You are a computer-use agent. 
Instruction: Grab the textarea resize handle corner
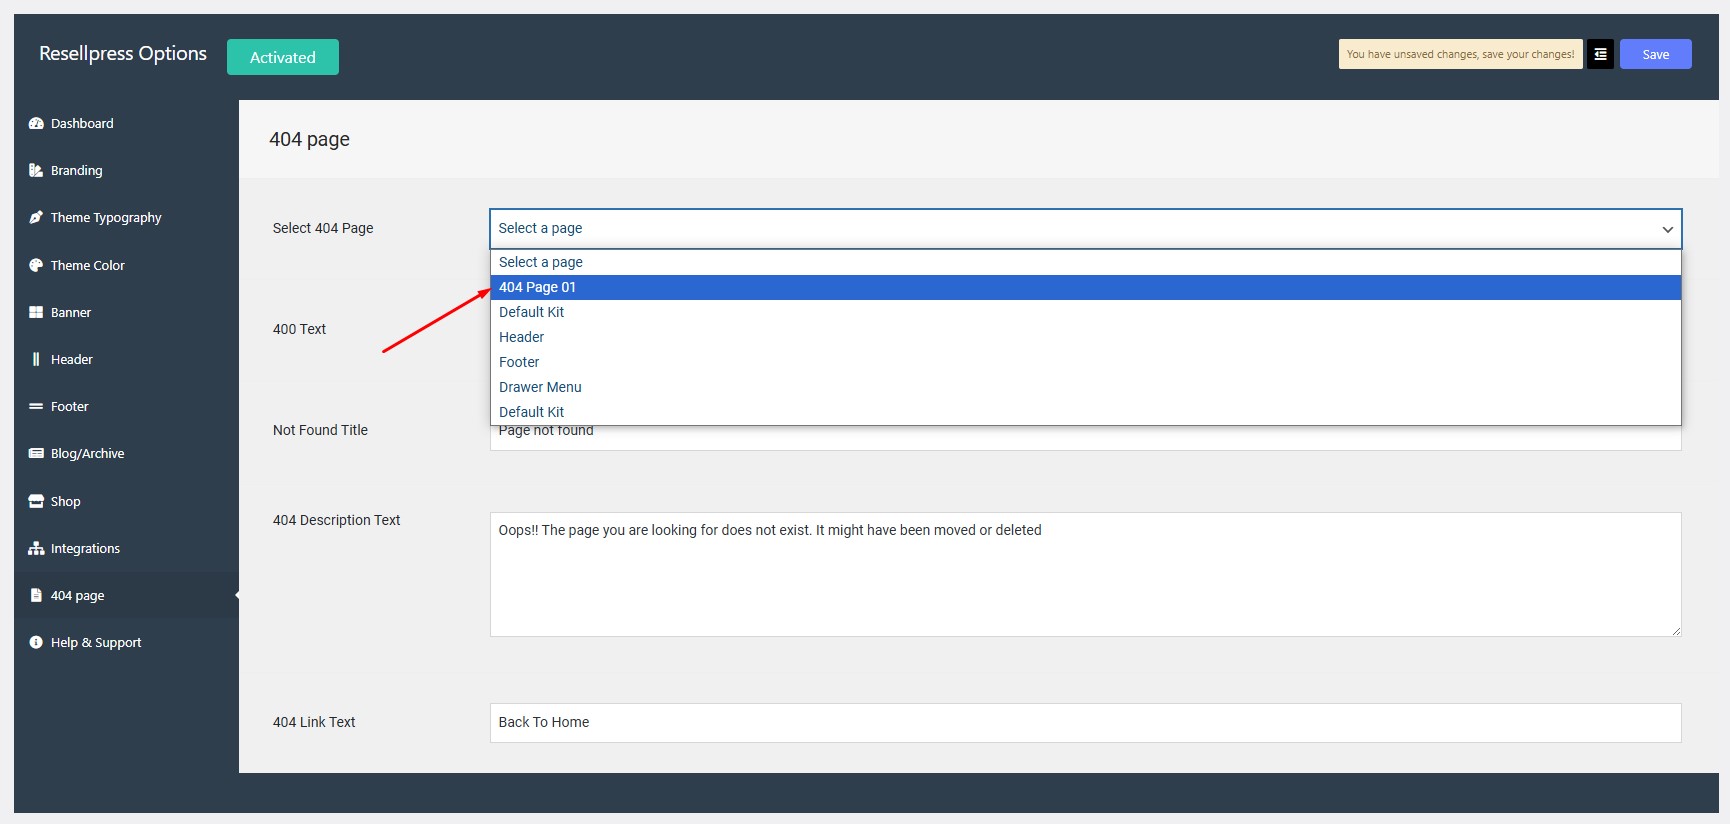tap(1676, 631)
